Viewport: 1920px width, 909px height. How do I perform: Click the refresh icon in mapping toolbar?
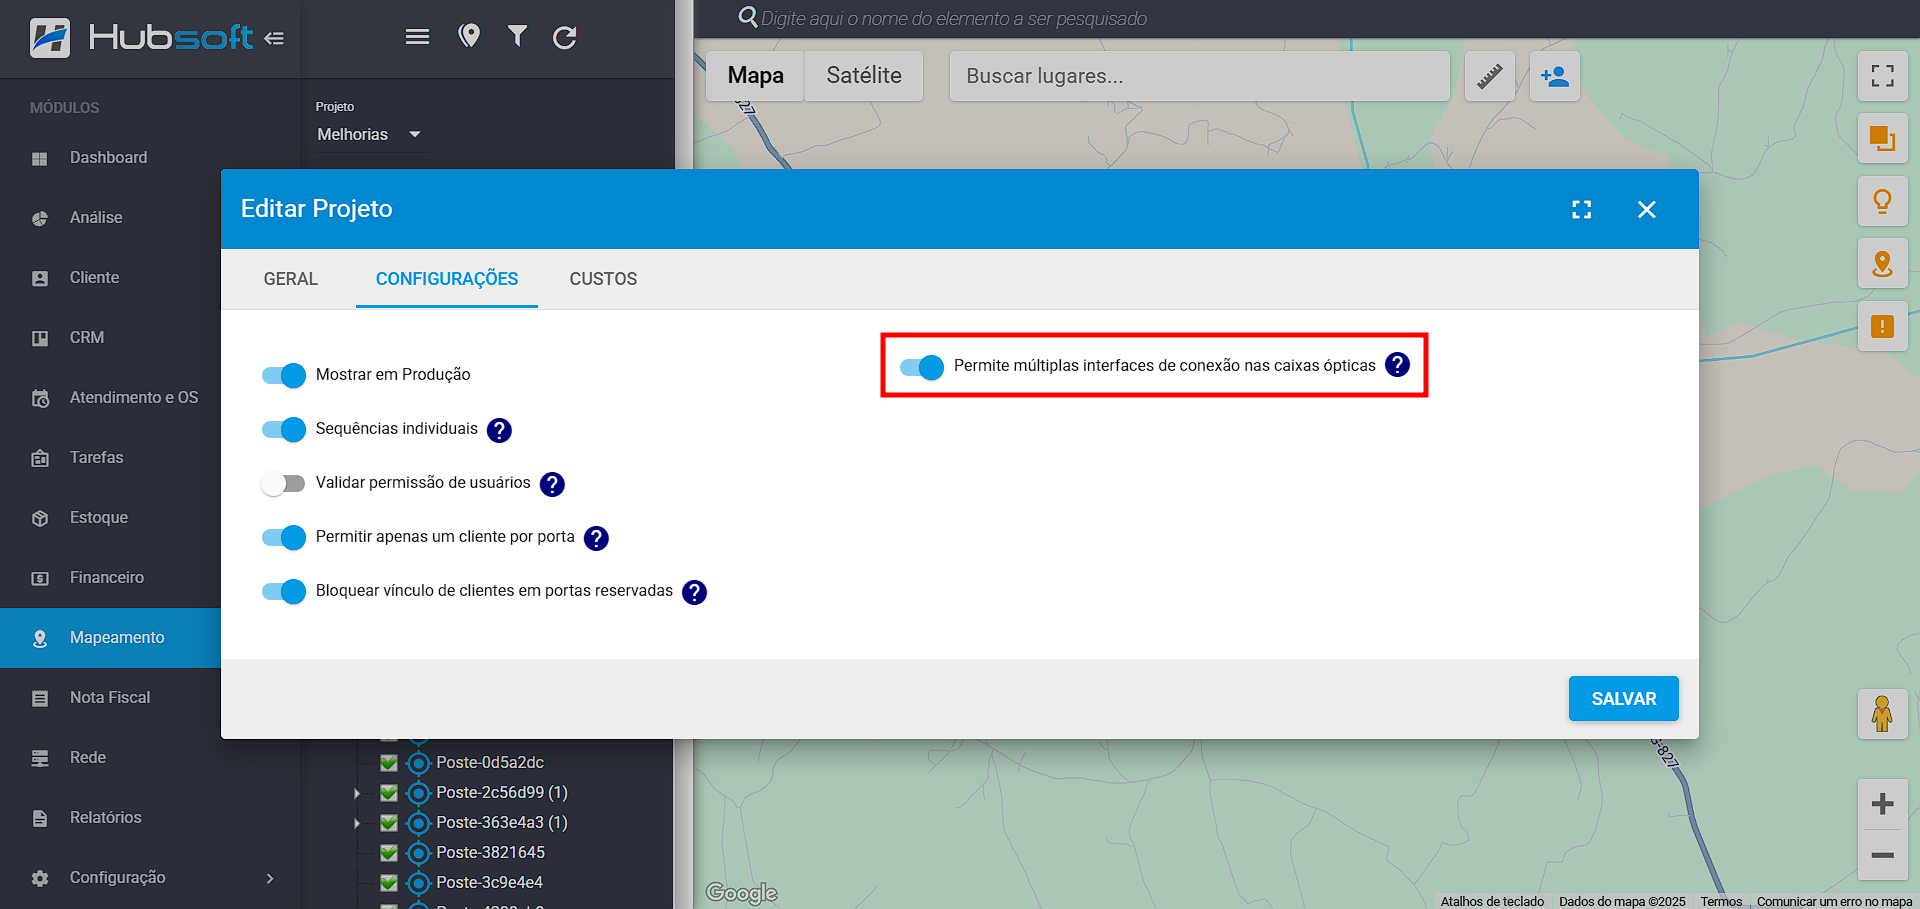tap(565, 37)
